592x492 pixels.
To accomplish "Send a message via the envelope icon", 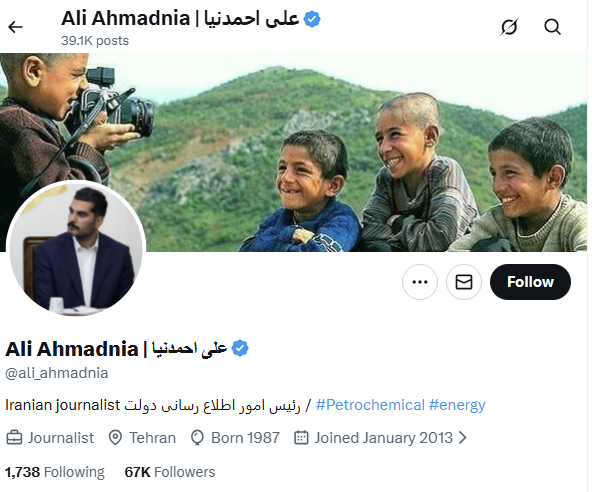I will pos(464,282).
